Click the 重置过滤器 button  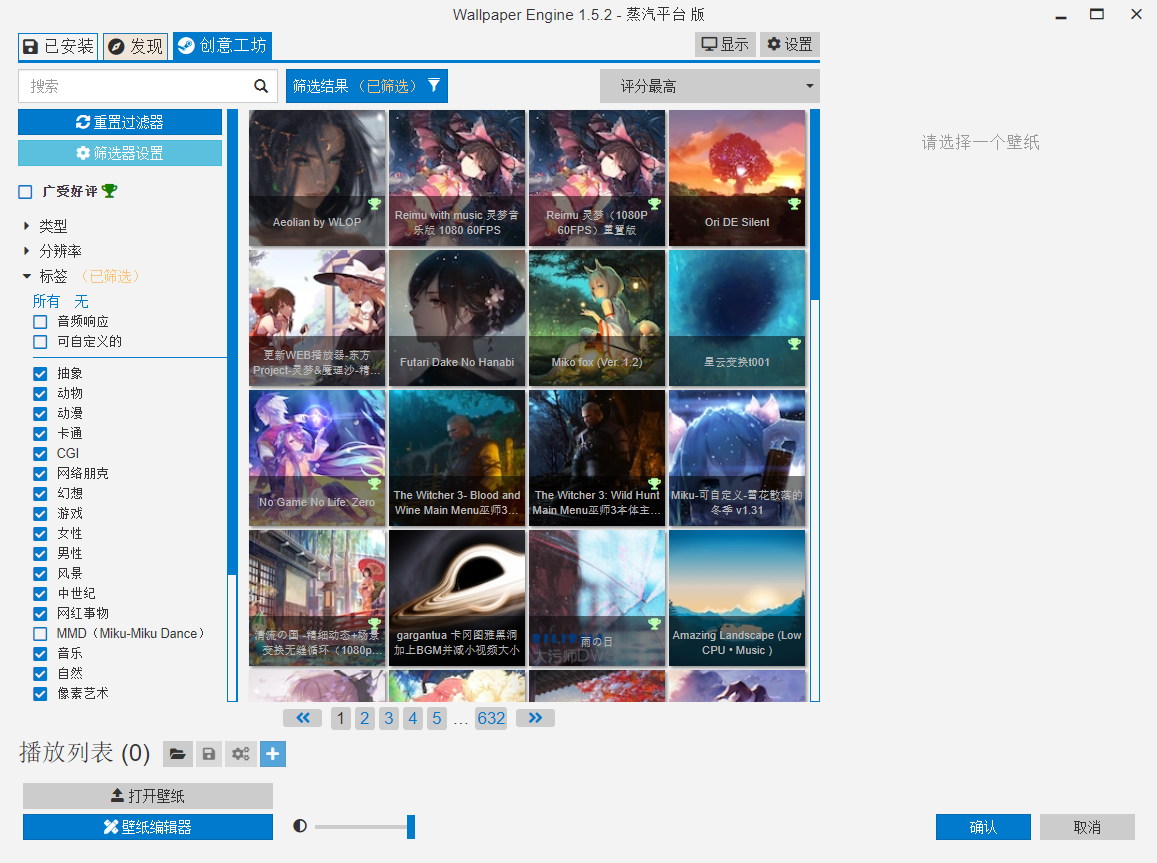click(x=119, y=121)
